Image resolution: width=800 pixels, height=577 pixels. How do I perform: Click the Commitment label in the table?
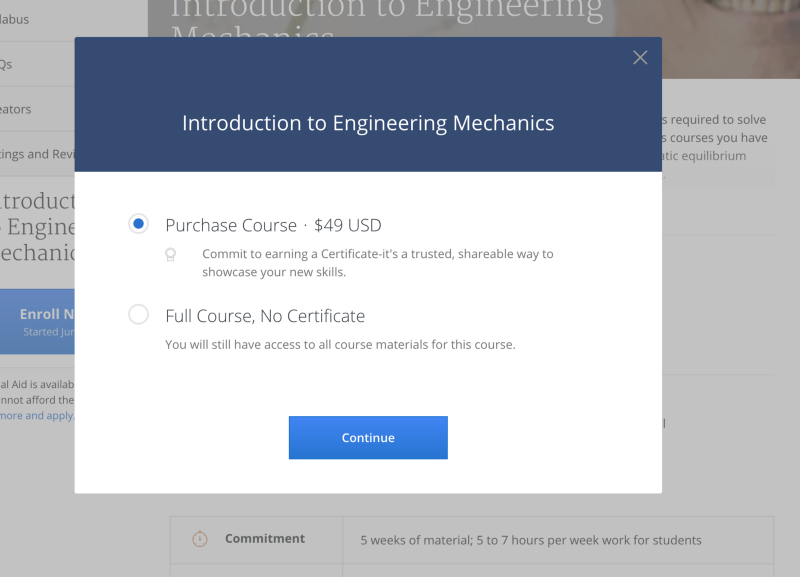pos(264,539)
